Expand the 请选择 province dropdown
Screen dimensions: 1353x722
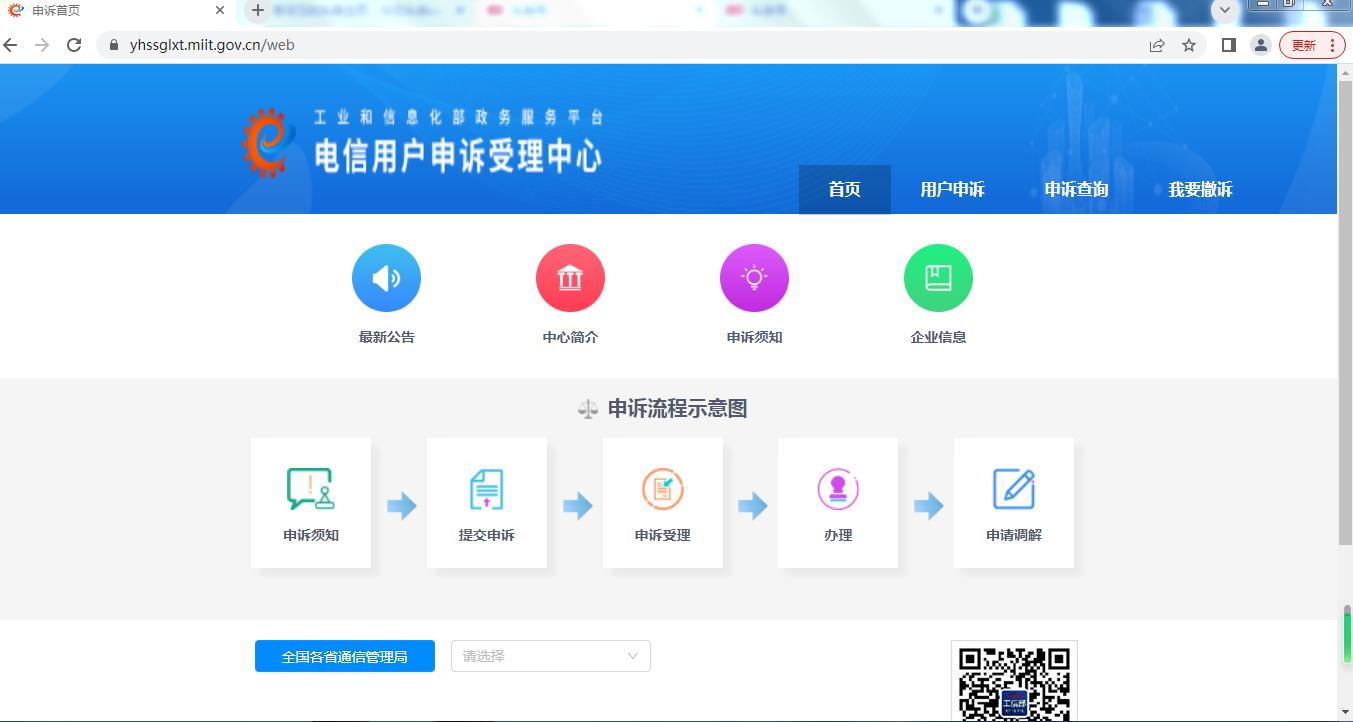click(550, 656)
